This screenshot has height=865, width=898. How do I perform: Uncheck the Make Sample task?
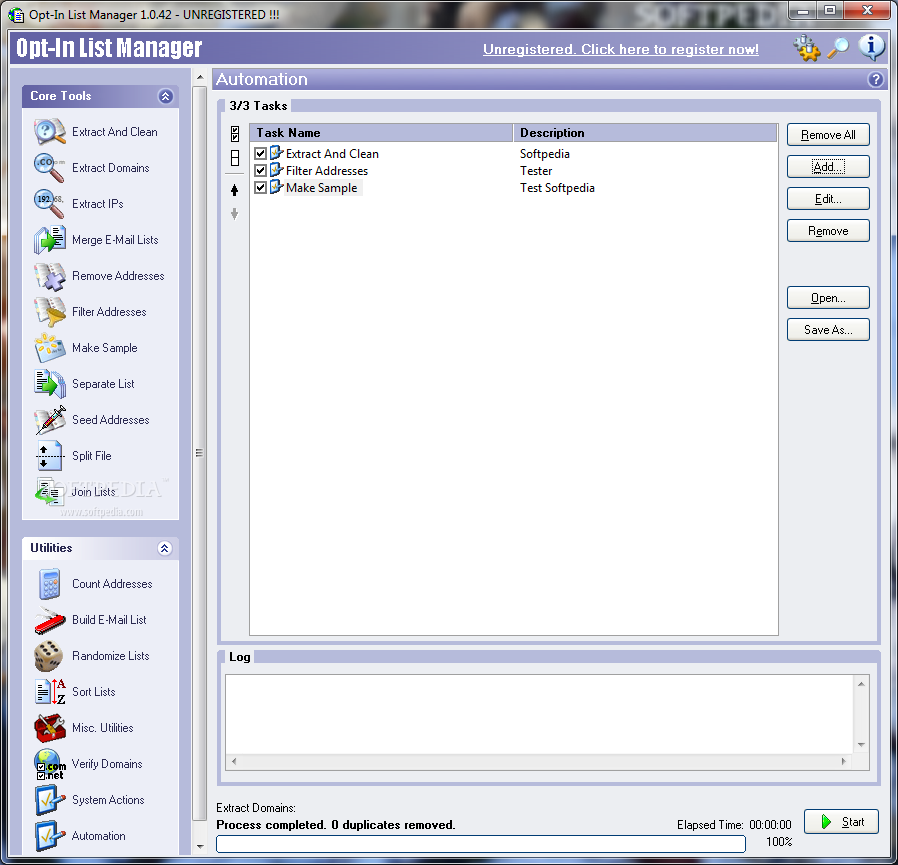(261, 188)
